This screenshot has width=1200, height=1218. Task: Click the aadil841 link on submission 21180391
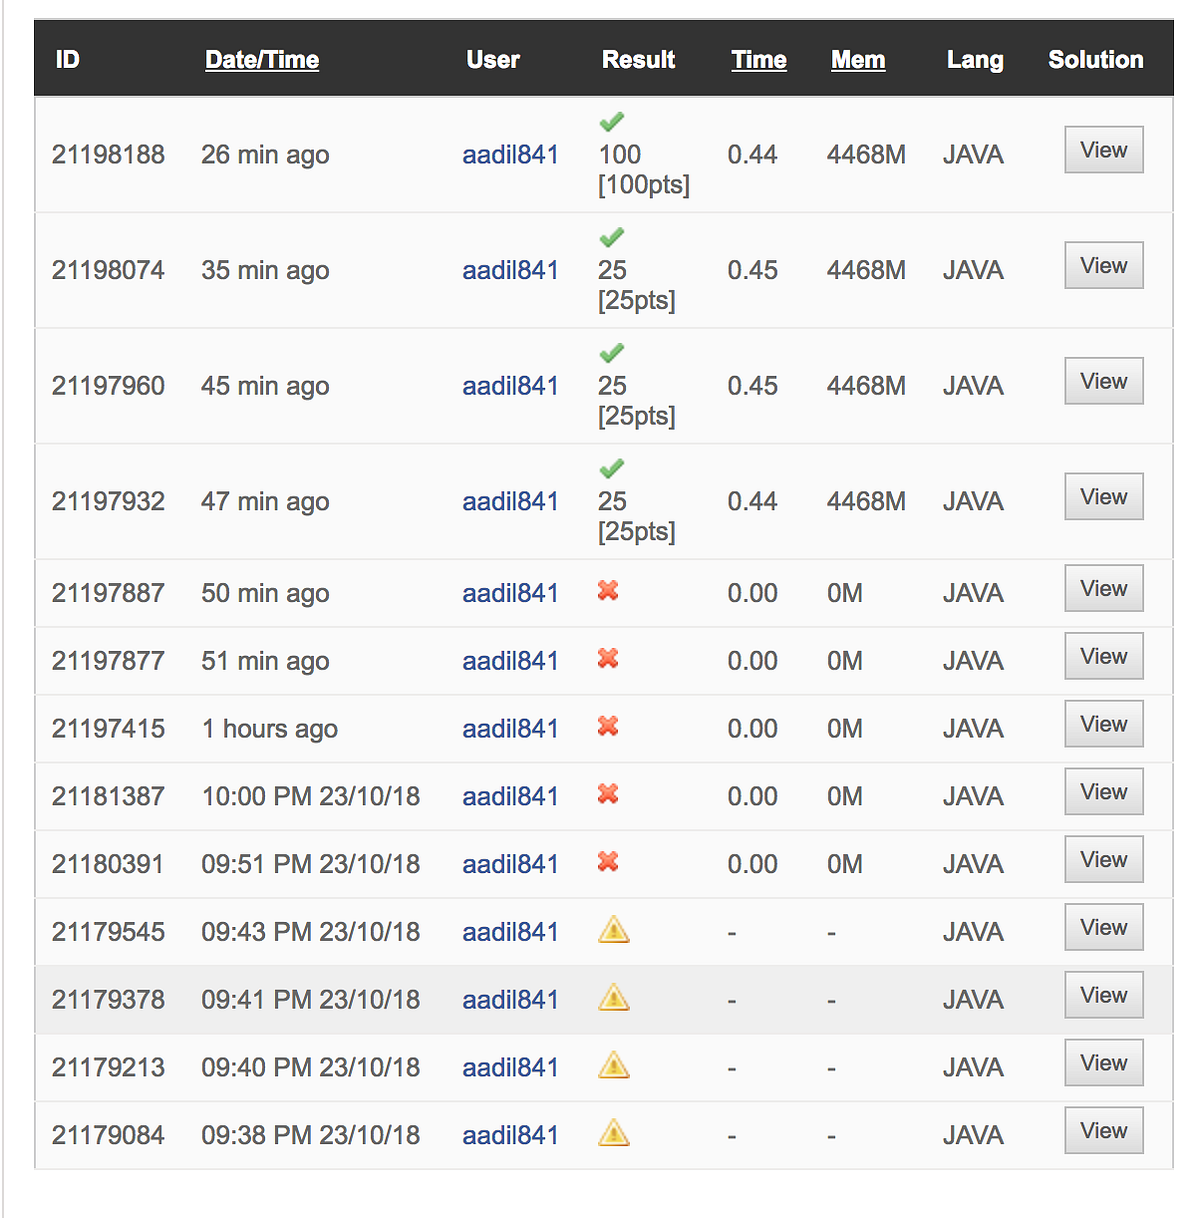510,864
